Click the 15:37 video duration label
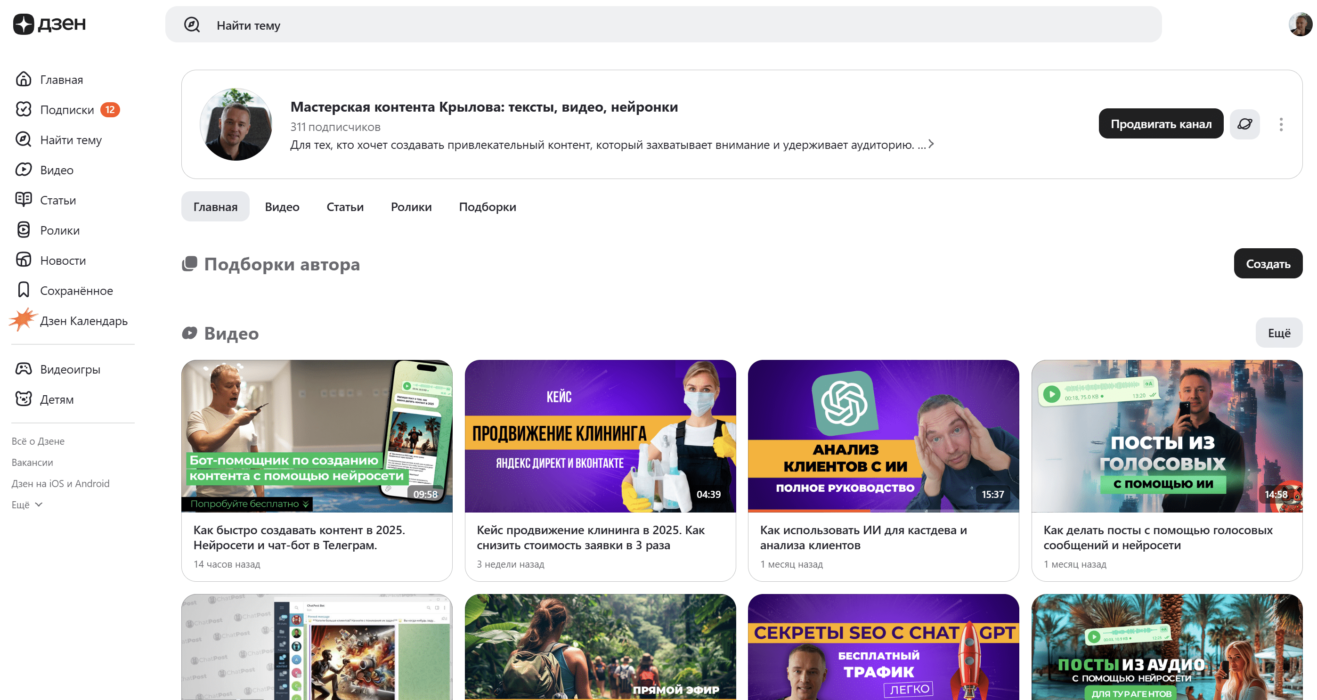The image size is (1317, 700). (x=993, y=494)
